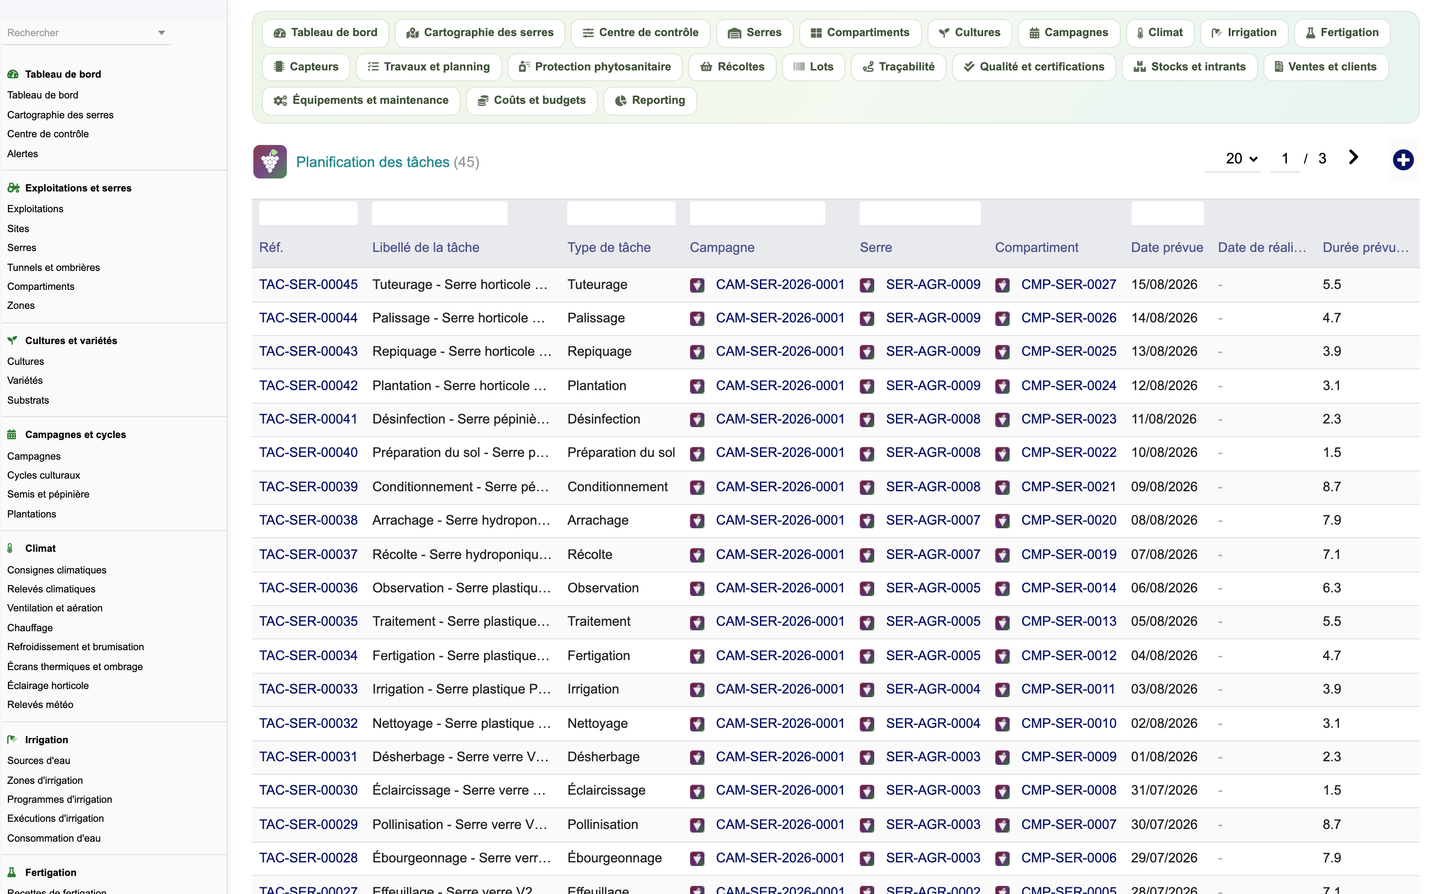Click the Exploitations et serres sidebar icon
Viewport: 1445px width, 894px height.
(x=13, y=188)
